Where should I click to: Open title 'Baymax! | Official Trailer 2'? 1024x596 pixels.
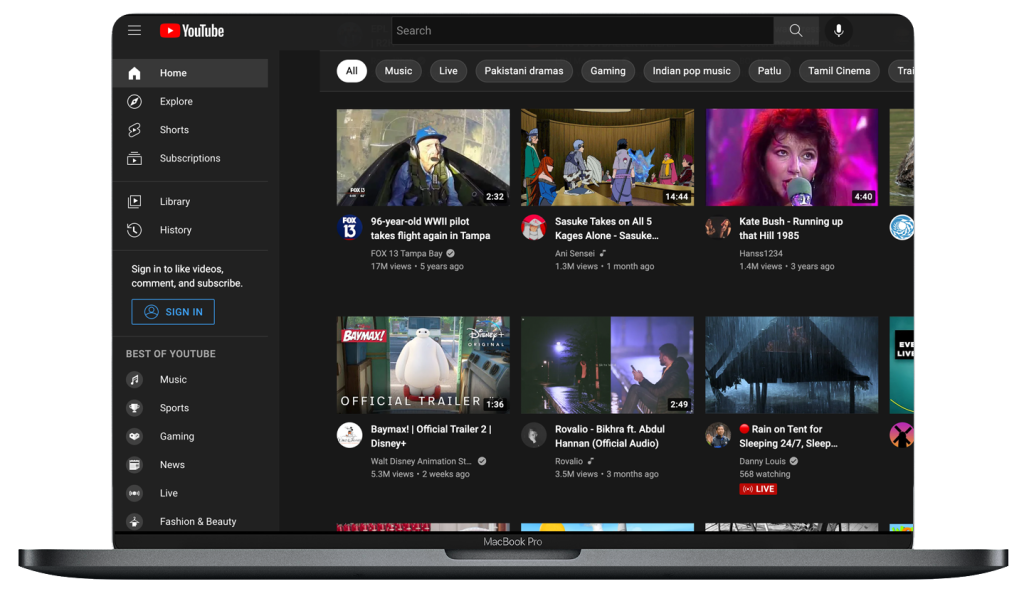pos(431,436)
